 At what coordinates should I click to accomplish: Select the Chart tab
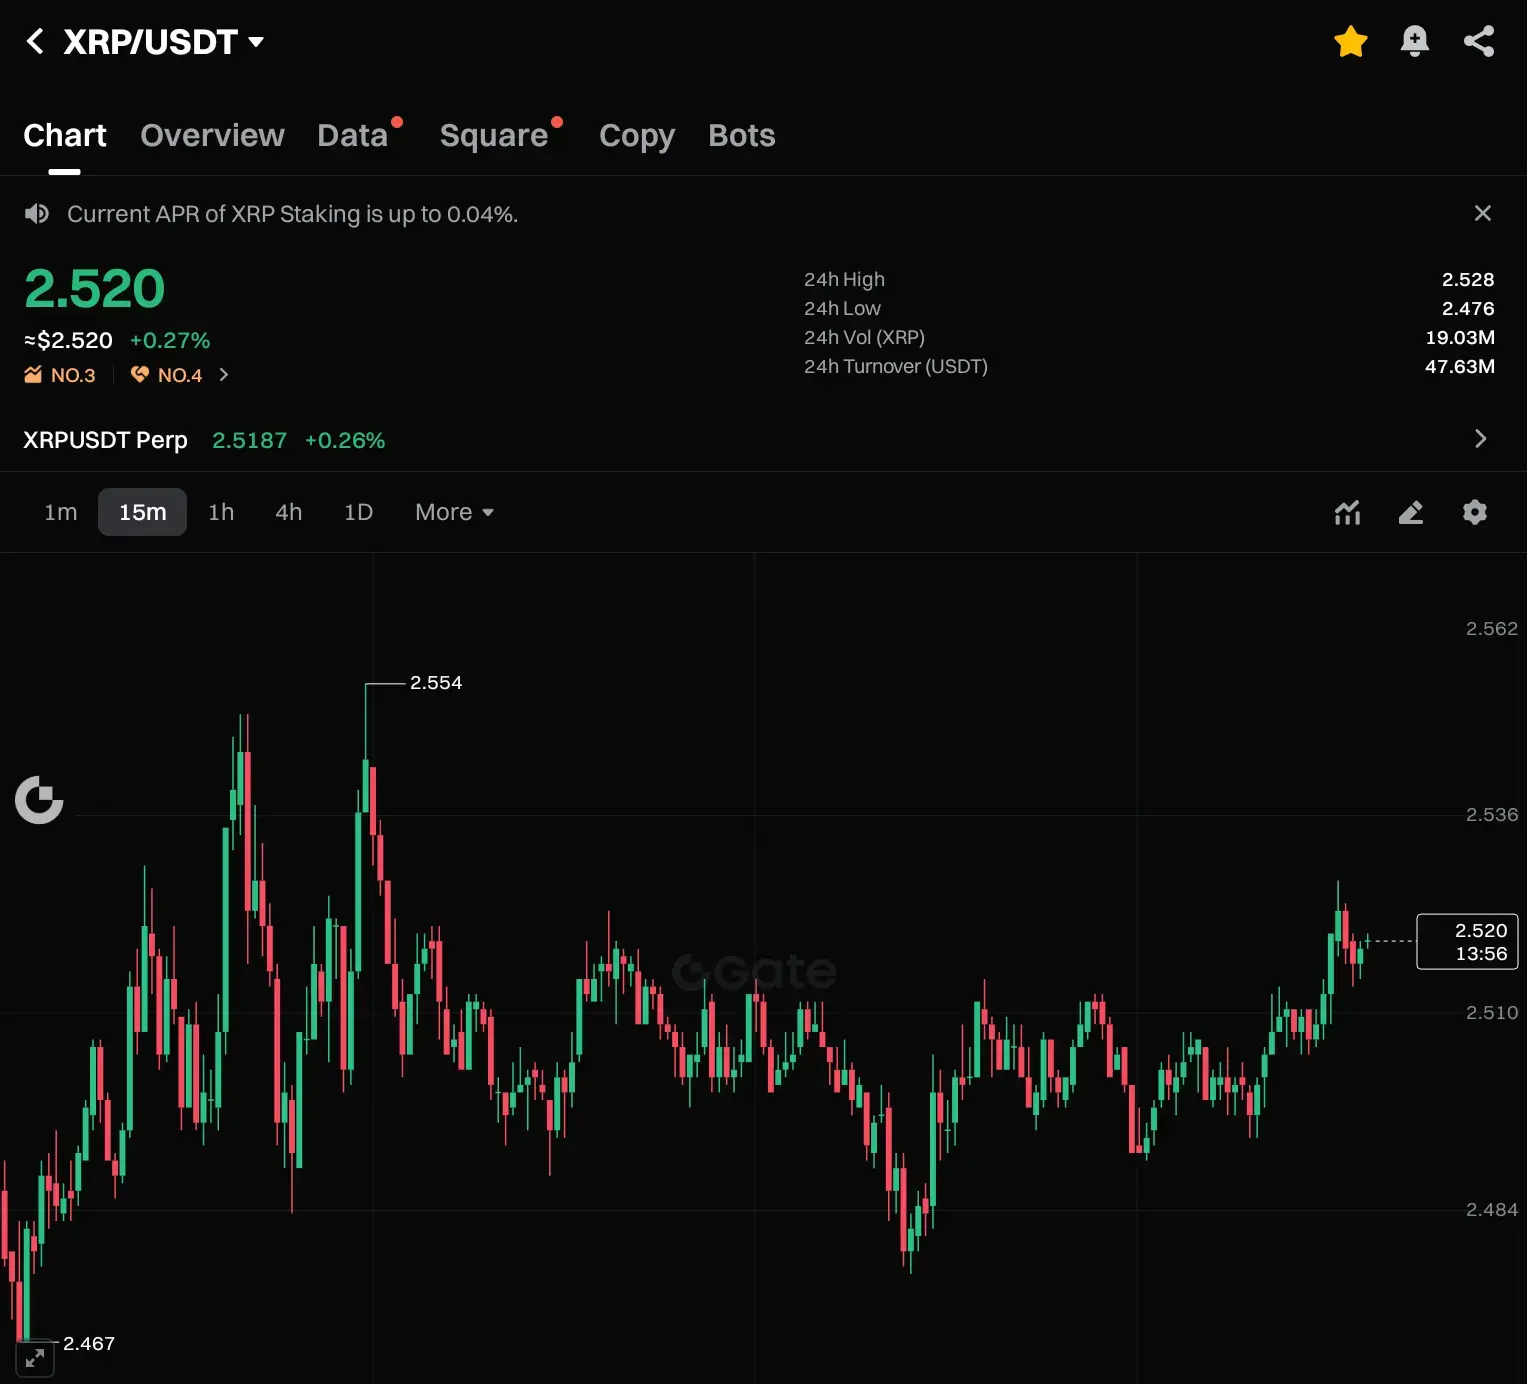pos(65,136)
